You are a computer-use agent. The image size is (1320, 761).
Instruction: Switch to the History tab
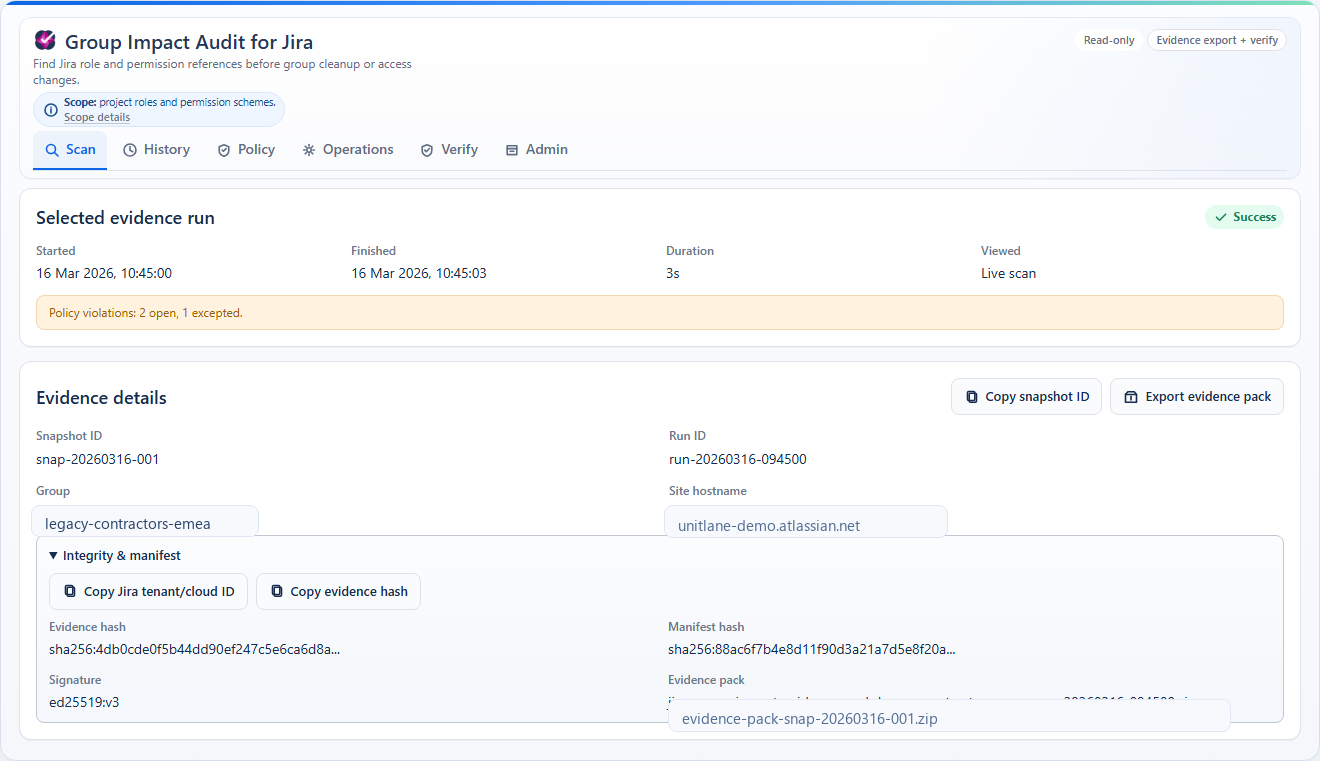[157, 149]
